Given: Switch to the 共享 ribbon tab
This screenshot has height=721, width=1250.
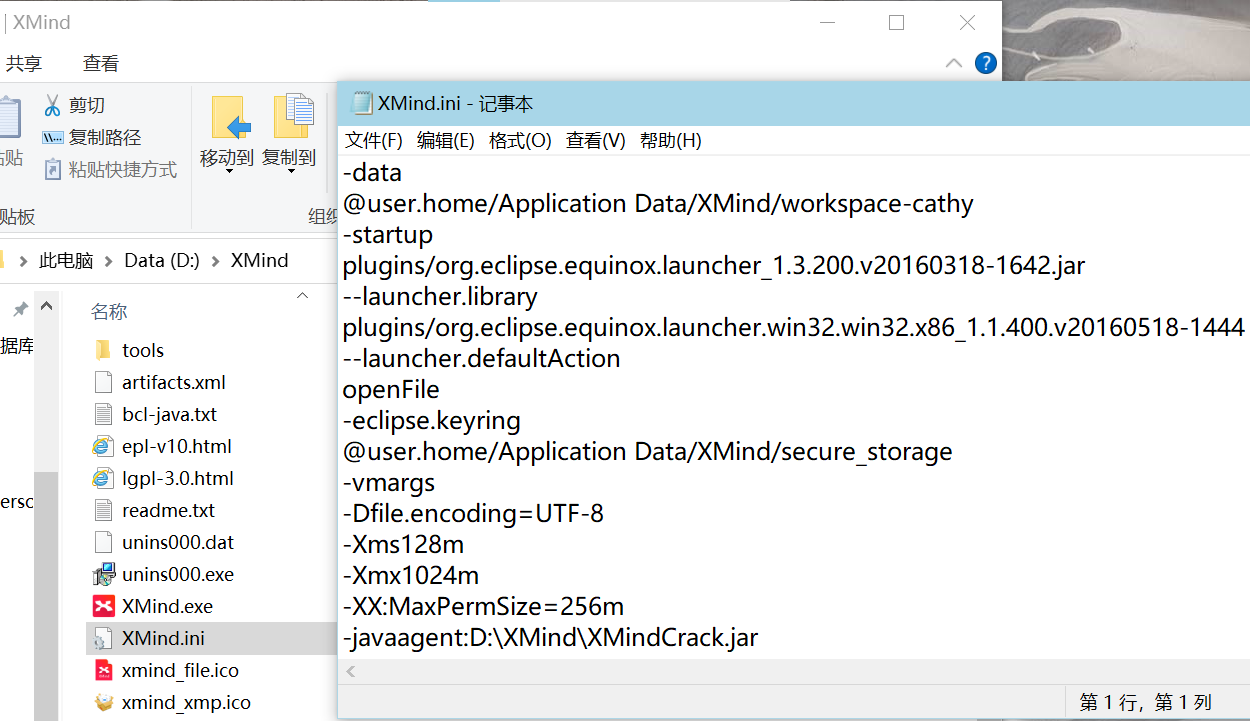Looking at the screenshot, I should click(24, 64).
